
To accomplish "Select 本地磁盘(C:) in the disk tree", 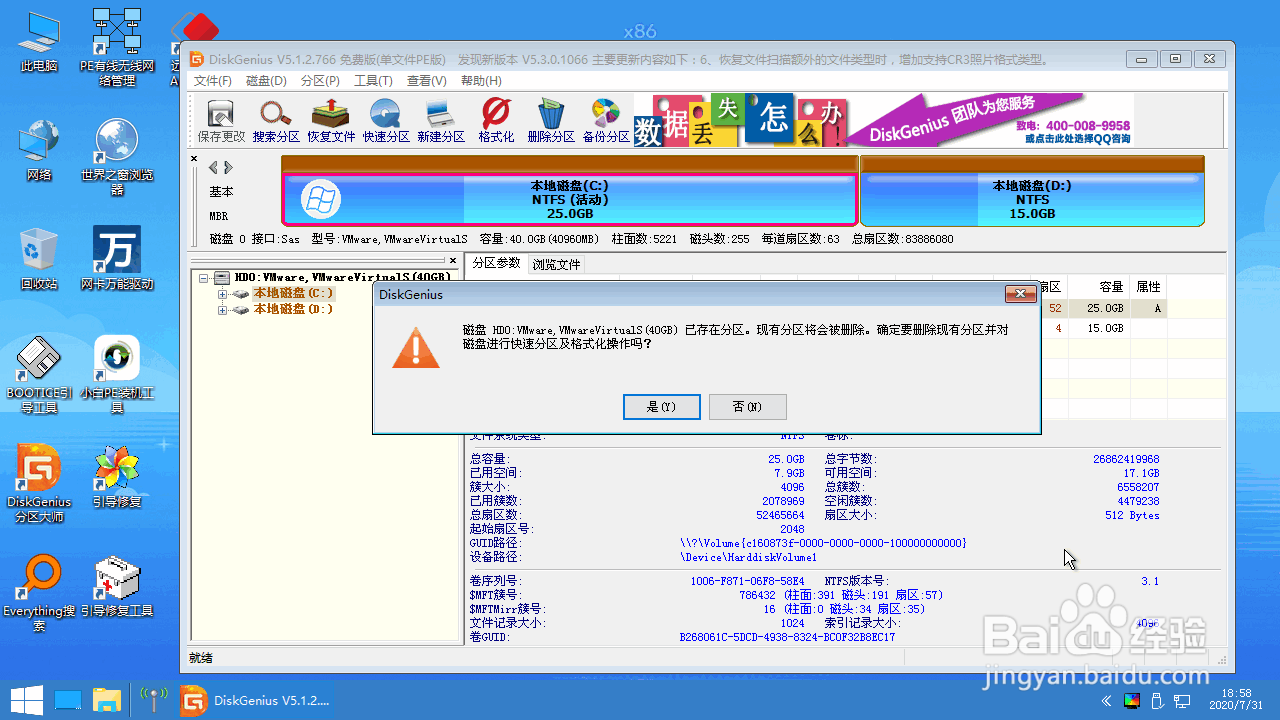I will pos(293,294).
